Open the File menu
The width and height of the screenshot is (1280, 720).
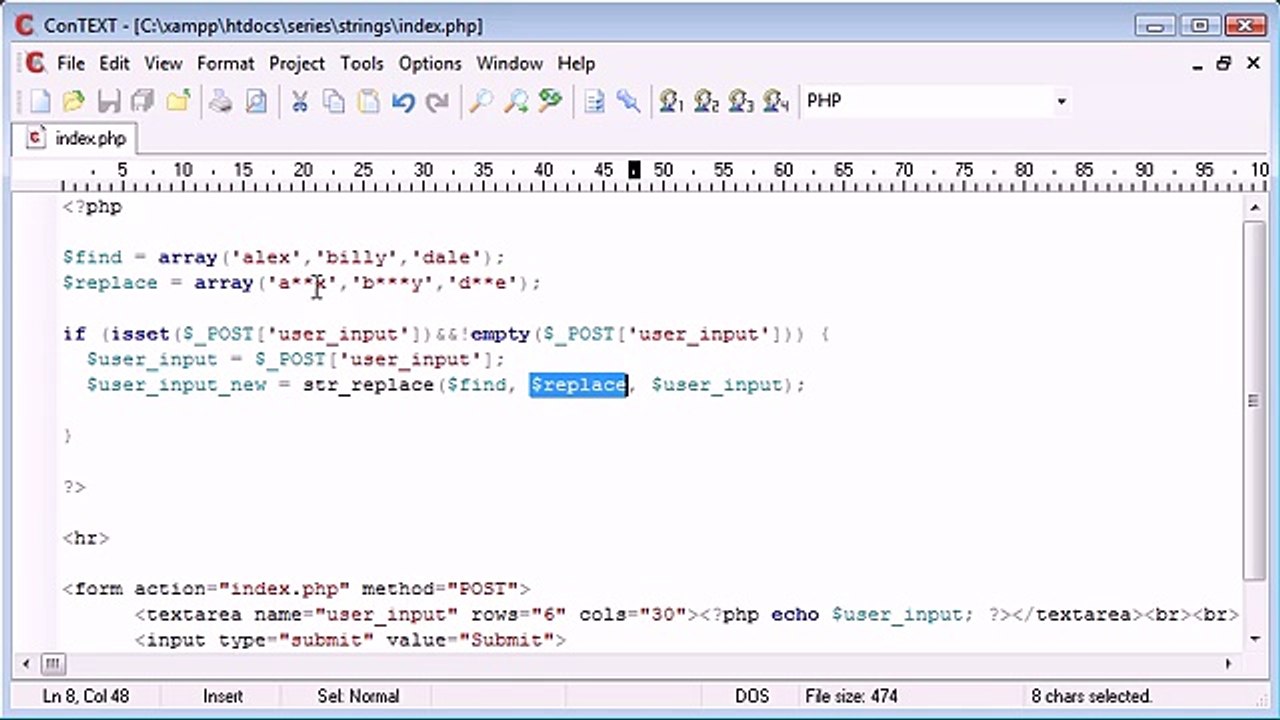[x=71, y=63]
